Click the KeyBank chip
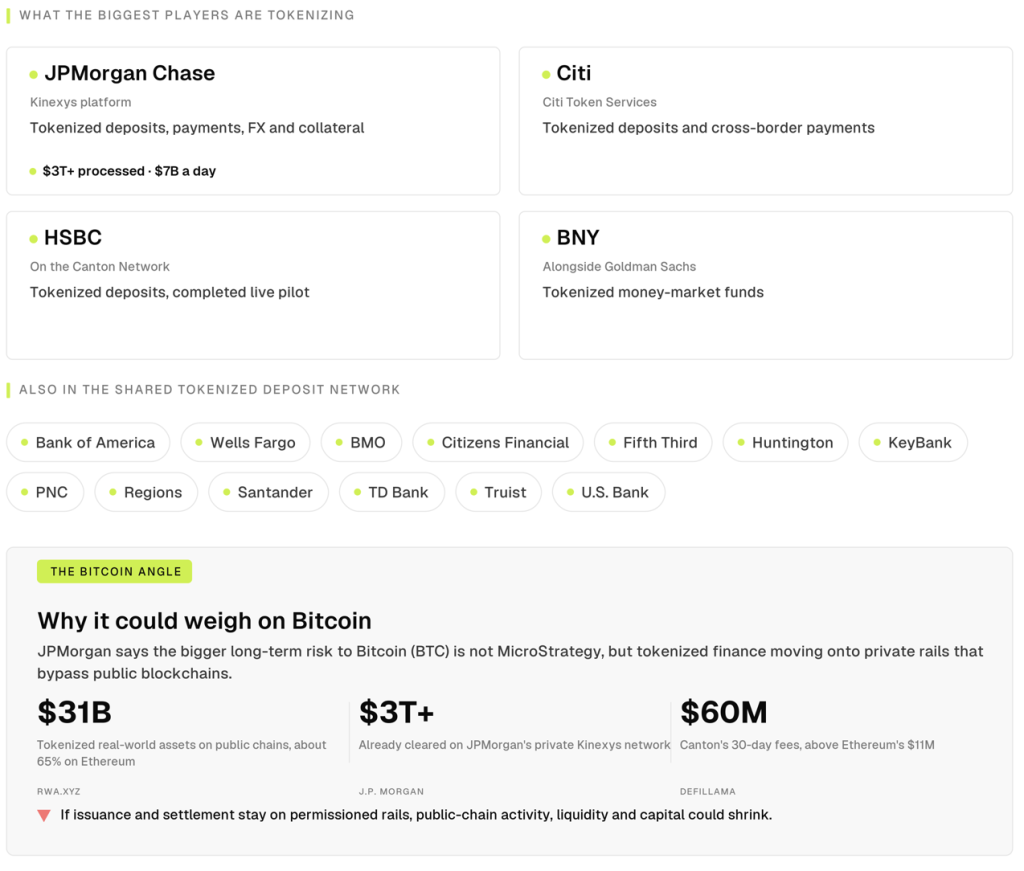The image size is (1024, 871). click(x=913, y=443)
